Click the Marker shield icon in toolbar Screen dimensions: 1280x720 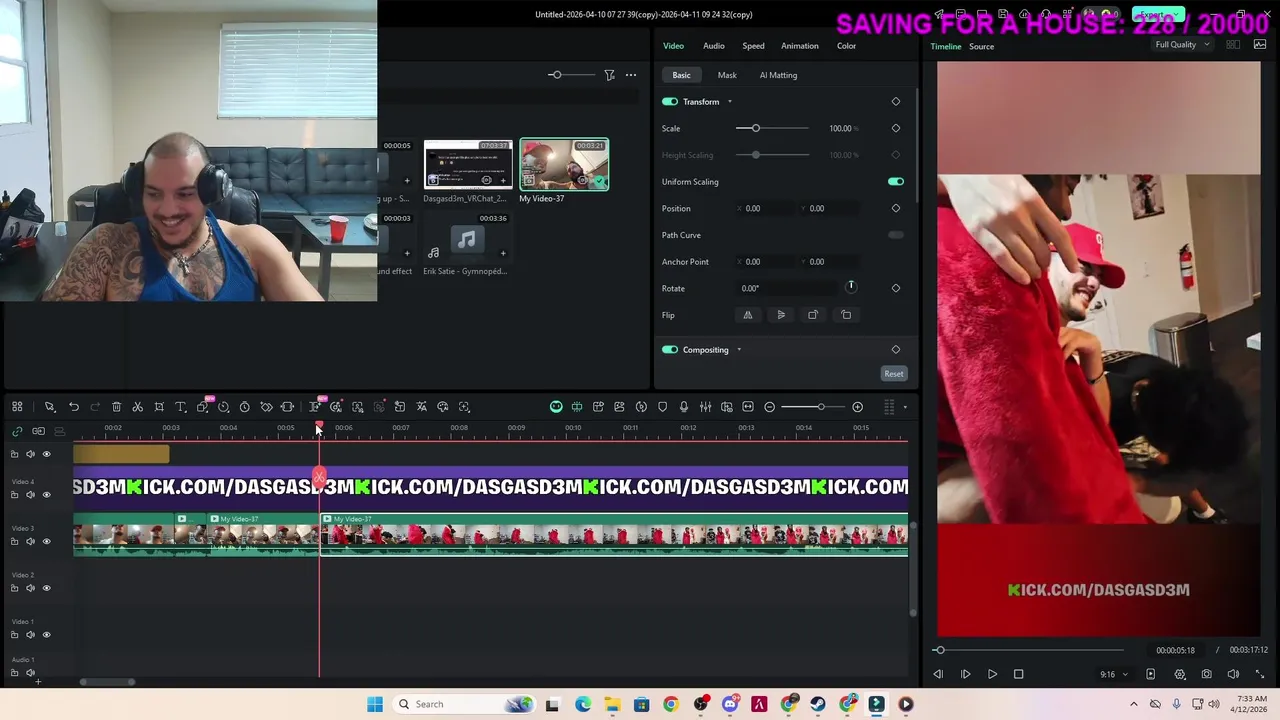click(x=662, y=407)
